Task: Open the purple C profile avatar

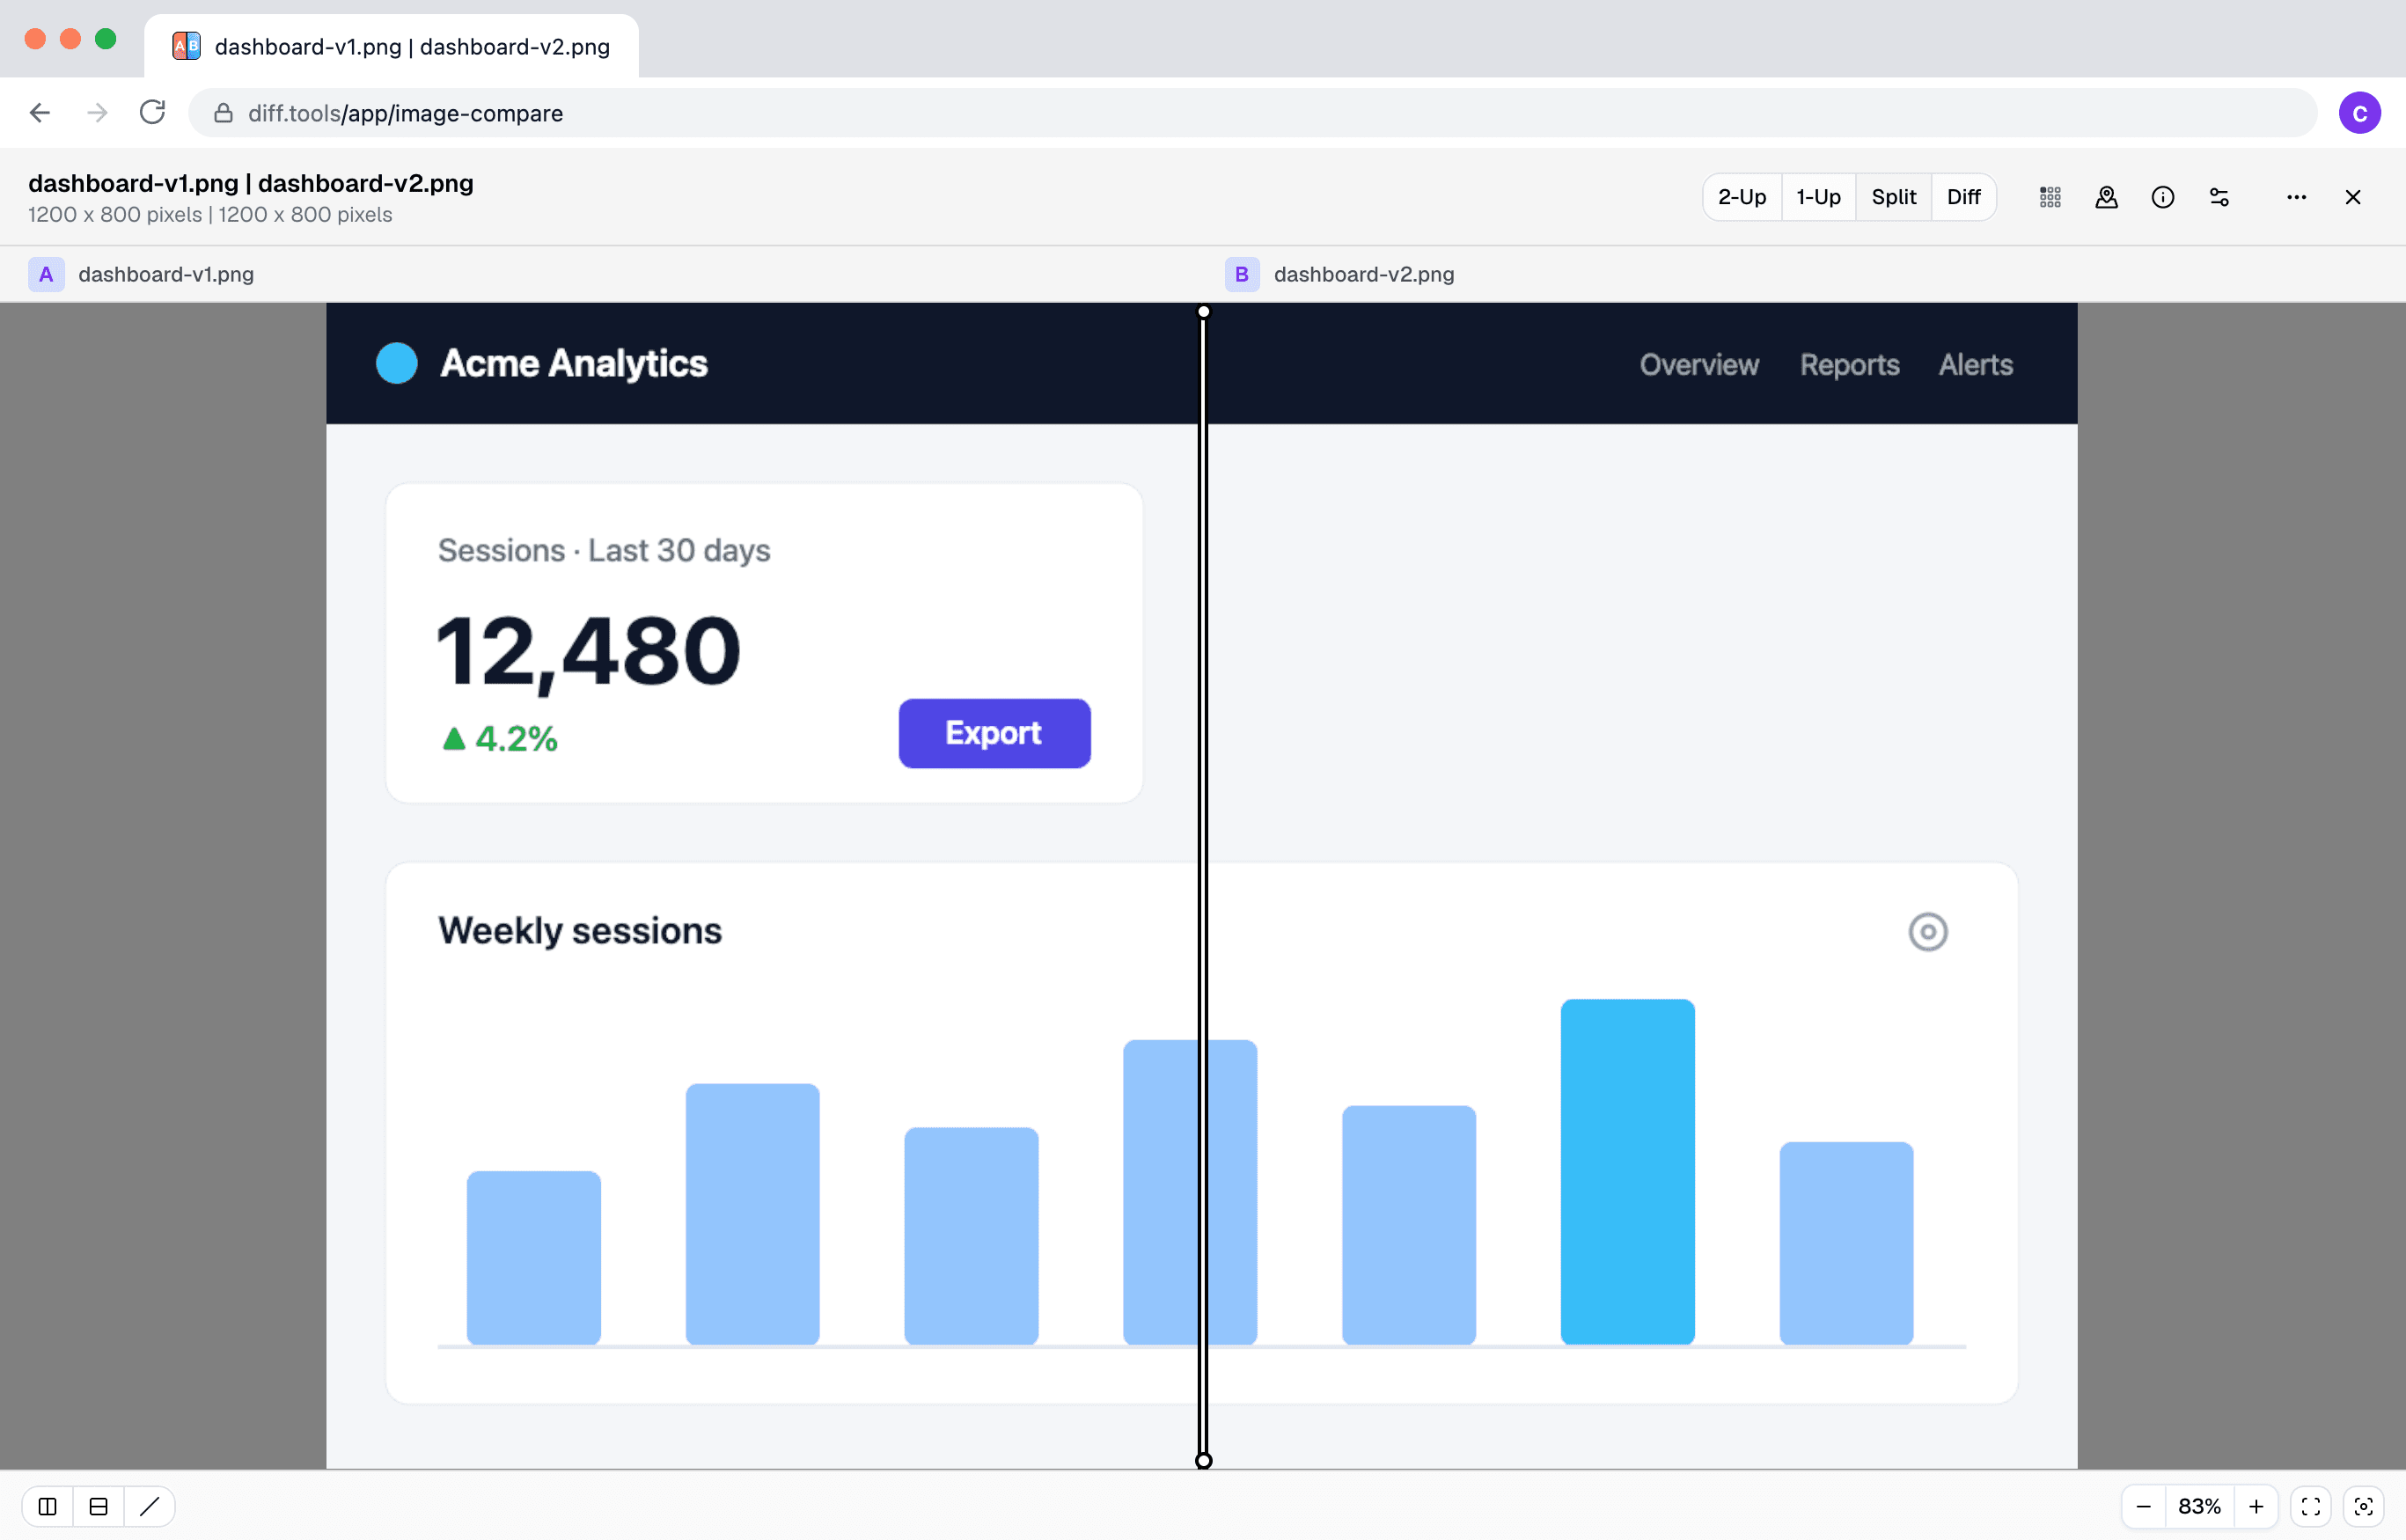Action: tap(2359, 113)
